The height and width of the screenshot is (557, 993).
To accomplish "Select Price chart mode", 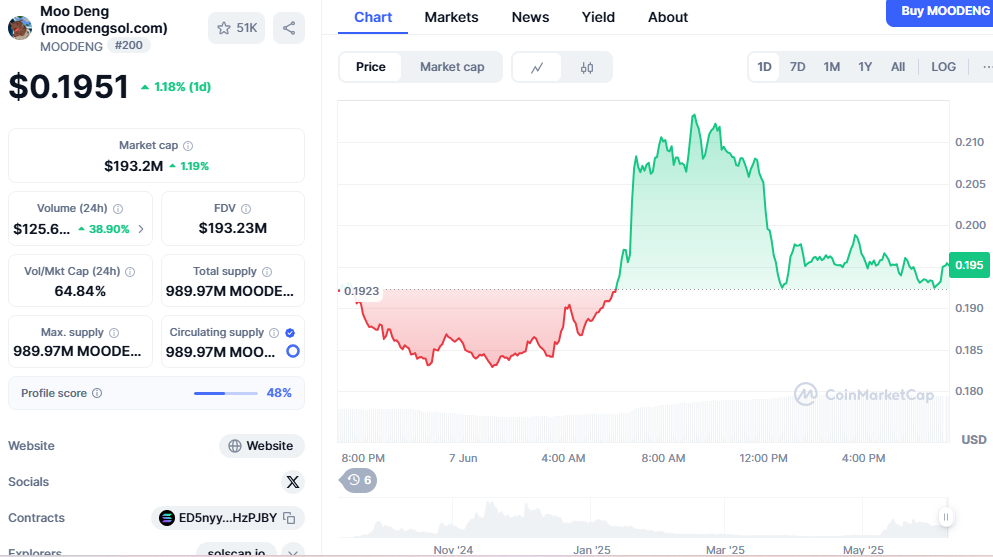I will [x=370, y=67].
